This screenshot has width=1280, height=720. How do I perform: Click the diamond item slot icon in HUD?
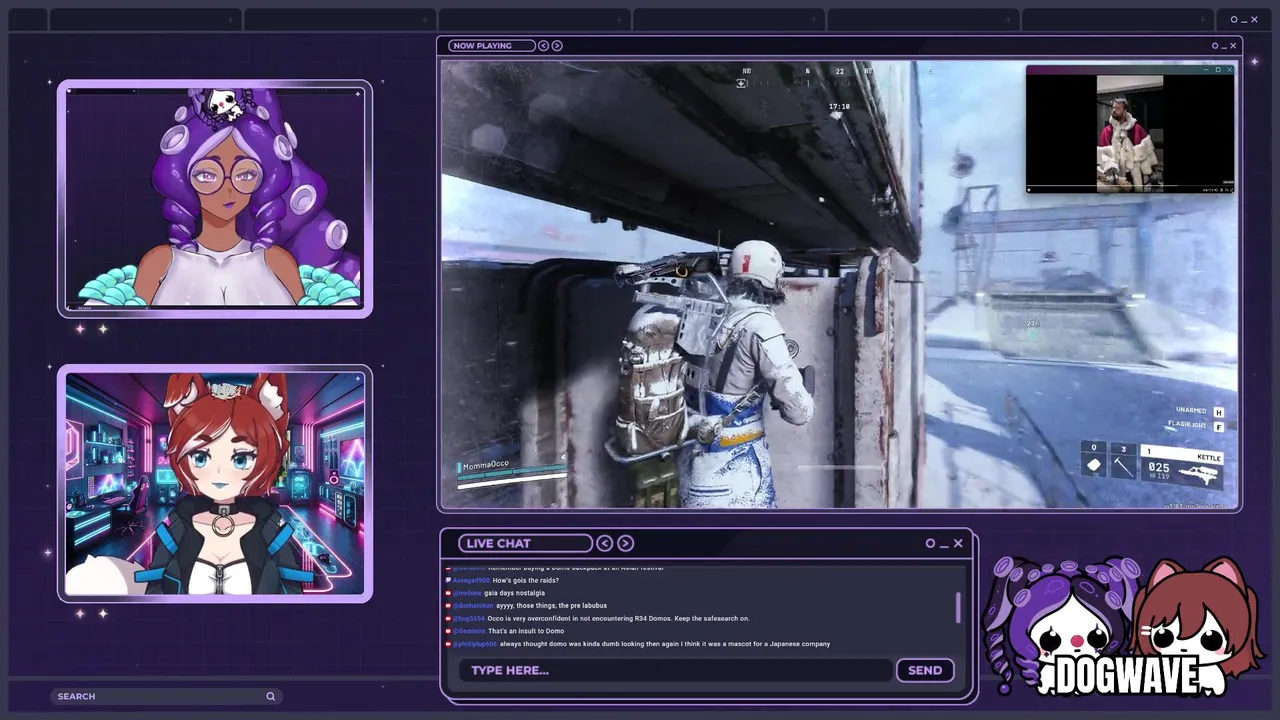1094,466
